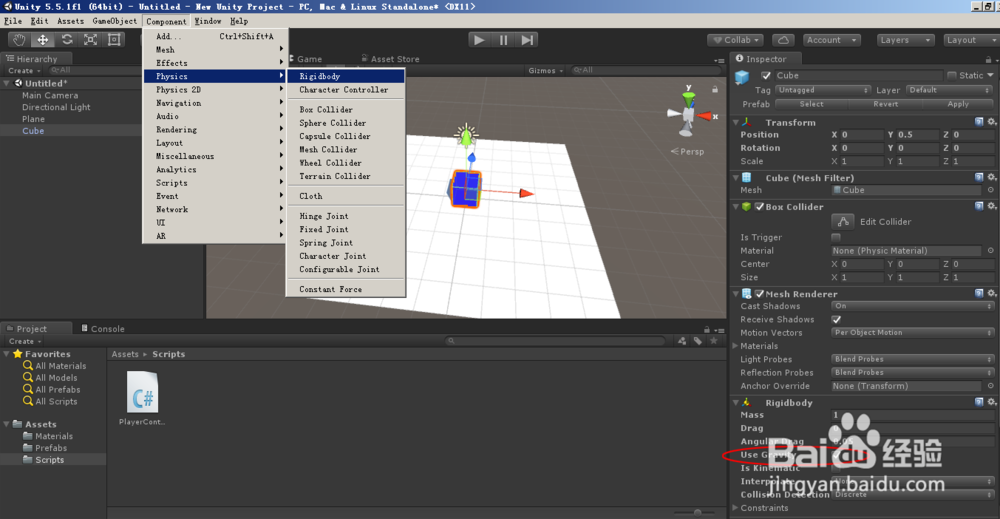Viewport: 1000px width, 519px height.
Task: Select the Hand tool
Action: (x=19, y=40)
